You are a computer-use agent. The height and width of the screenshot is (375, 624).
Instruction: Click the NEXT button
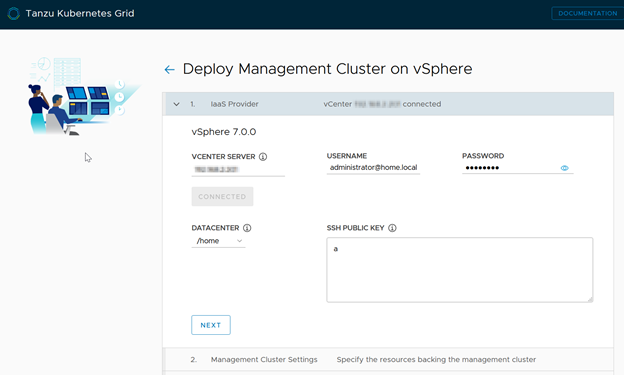(211, 325)
